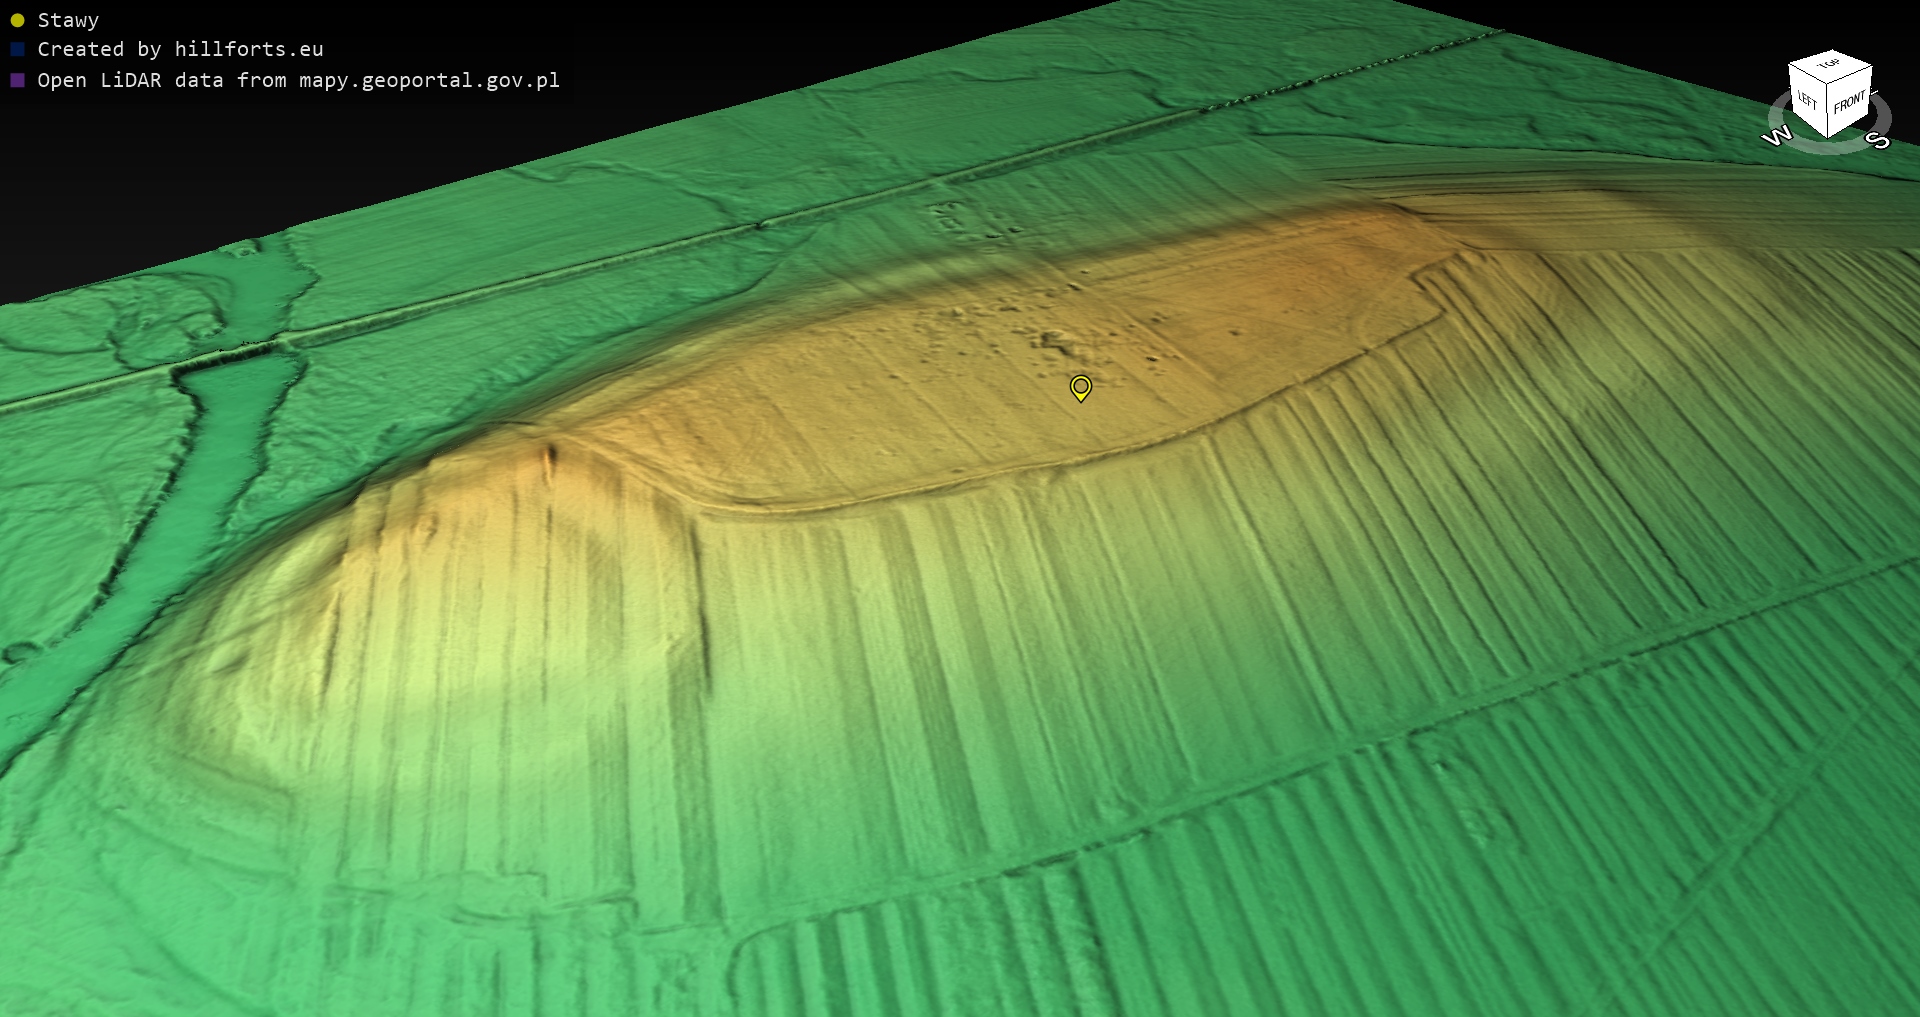The height and width of the screenshot is (1017, 1920).
Task: Select the Stawy legend label
Action: pos(68,20)
